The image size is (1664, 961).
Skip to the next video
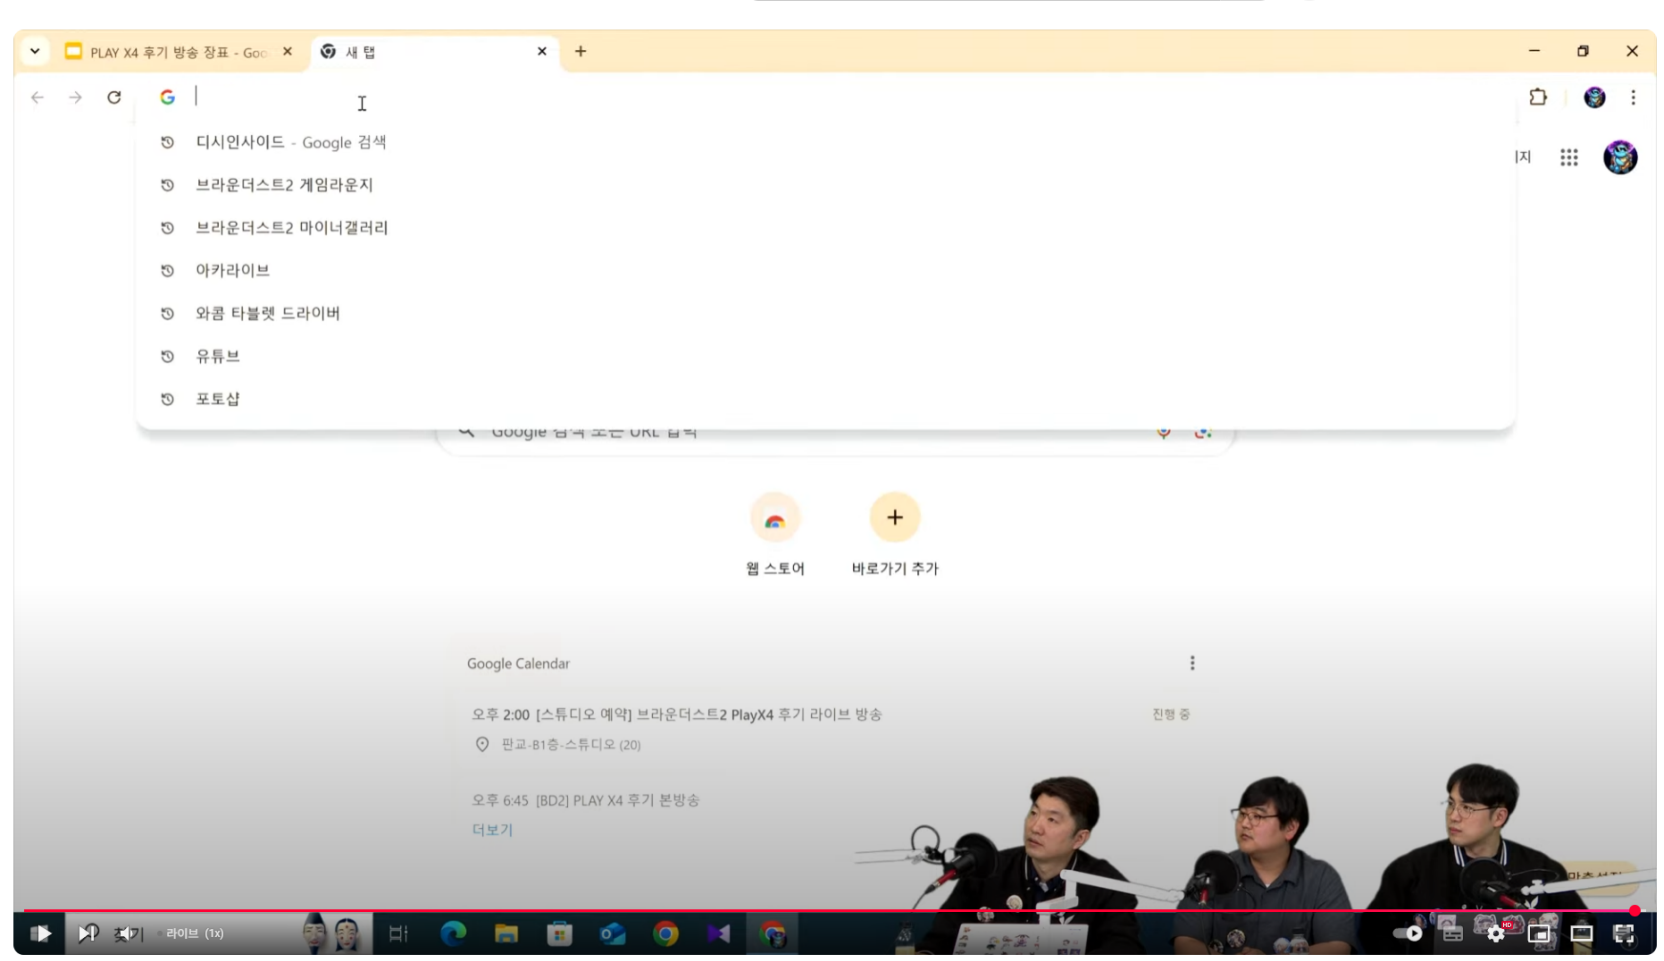[88, 933]
